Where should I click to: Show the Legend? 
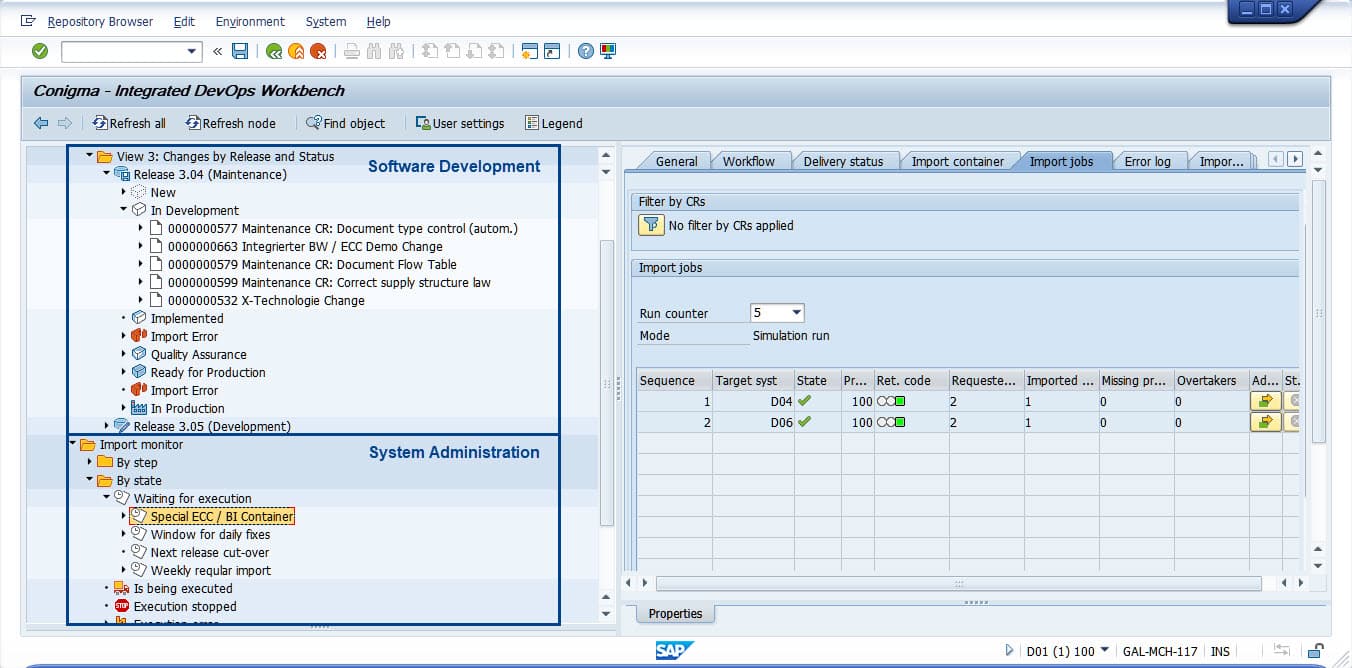tap(554, 123)
